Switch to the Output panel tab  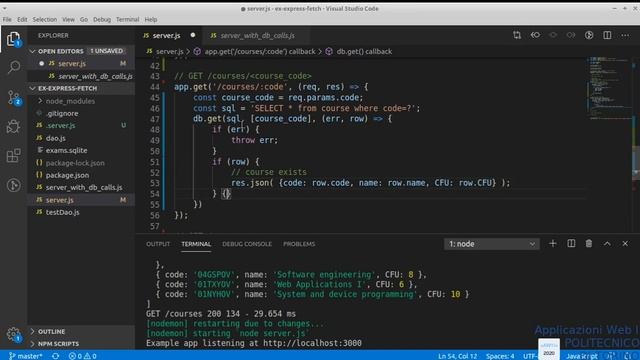click(158, 244)
